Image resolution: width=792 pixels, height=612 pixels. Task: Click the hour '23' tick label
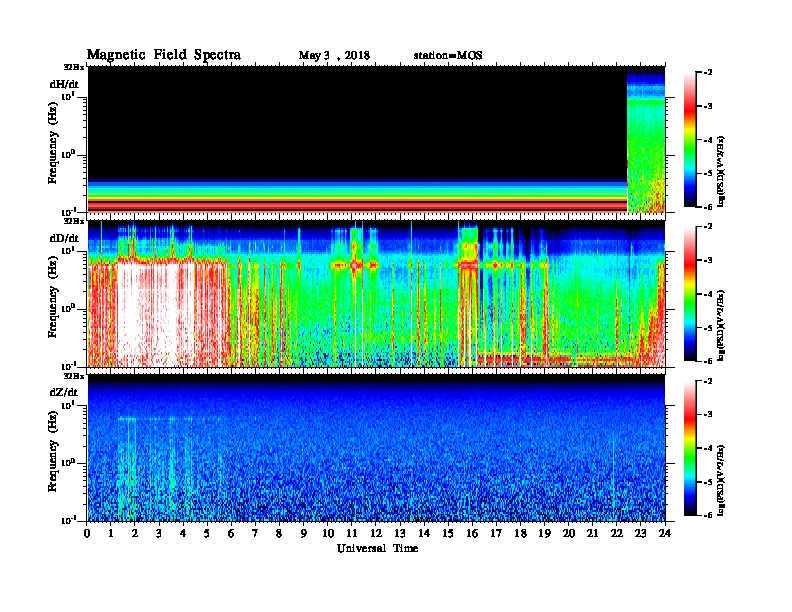pos(641,533)
